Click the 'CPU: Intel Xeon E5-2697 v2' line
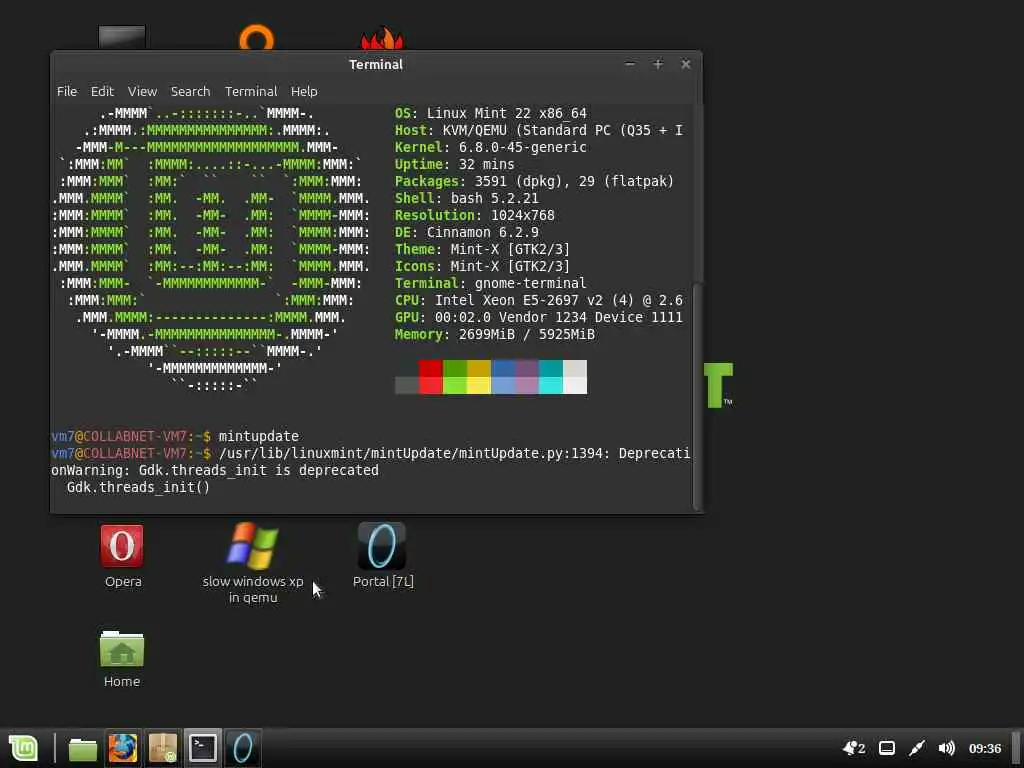This screenshot has height=768, width=1024. coord(539,300)
